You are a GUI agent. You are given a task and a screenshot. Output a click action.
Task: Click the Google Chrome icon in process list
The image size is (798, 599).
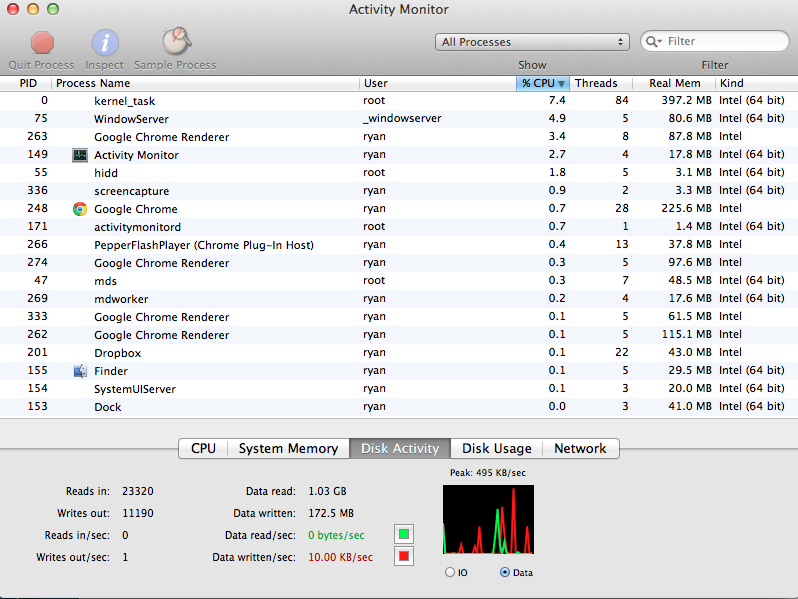tap(80, 209)
